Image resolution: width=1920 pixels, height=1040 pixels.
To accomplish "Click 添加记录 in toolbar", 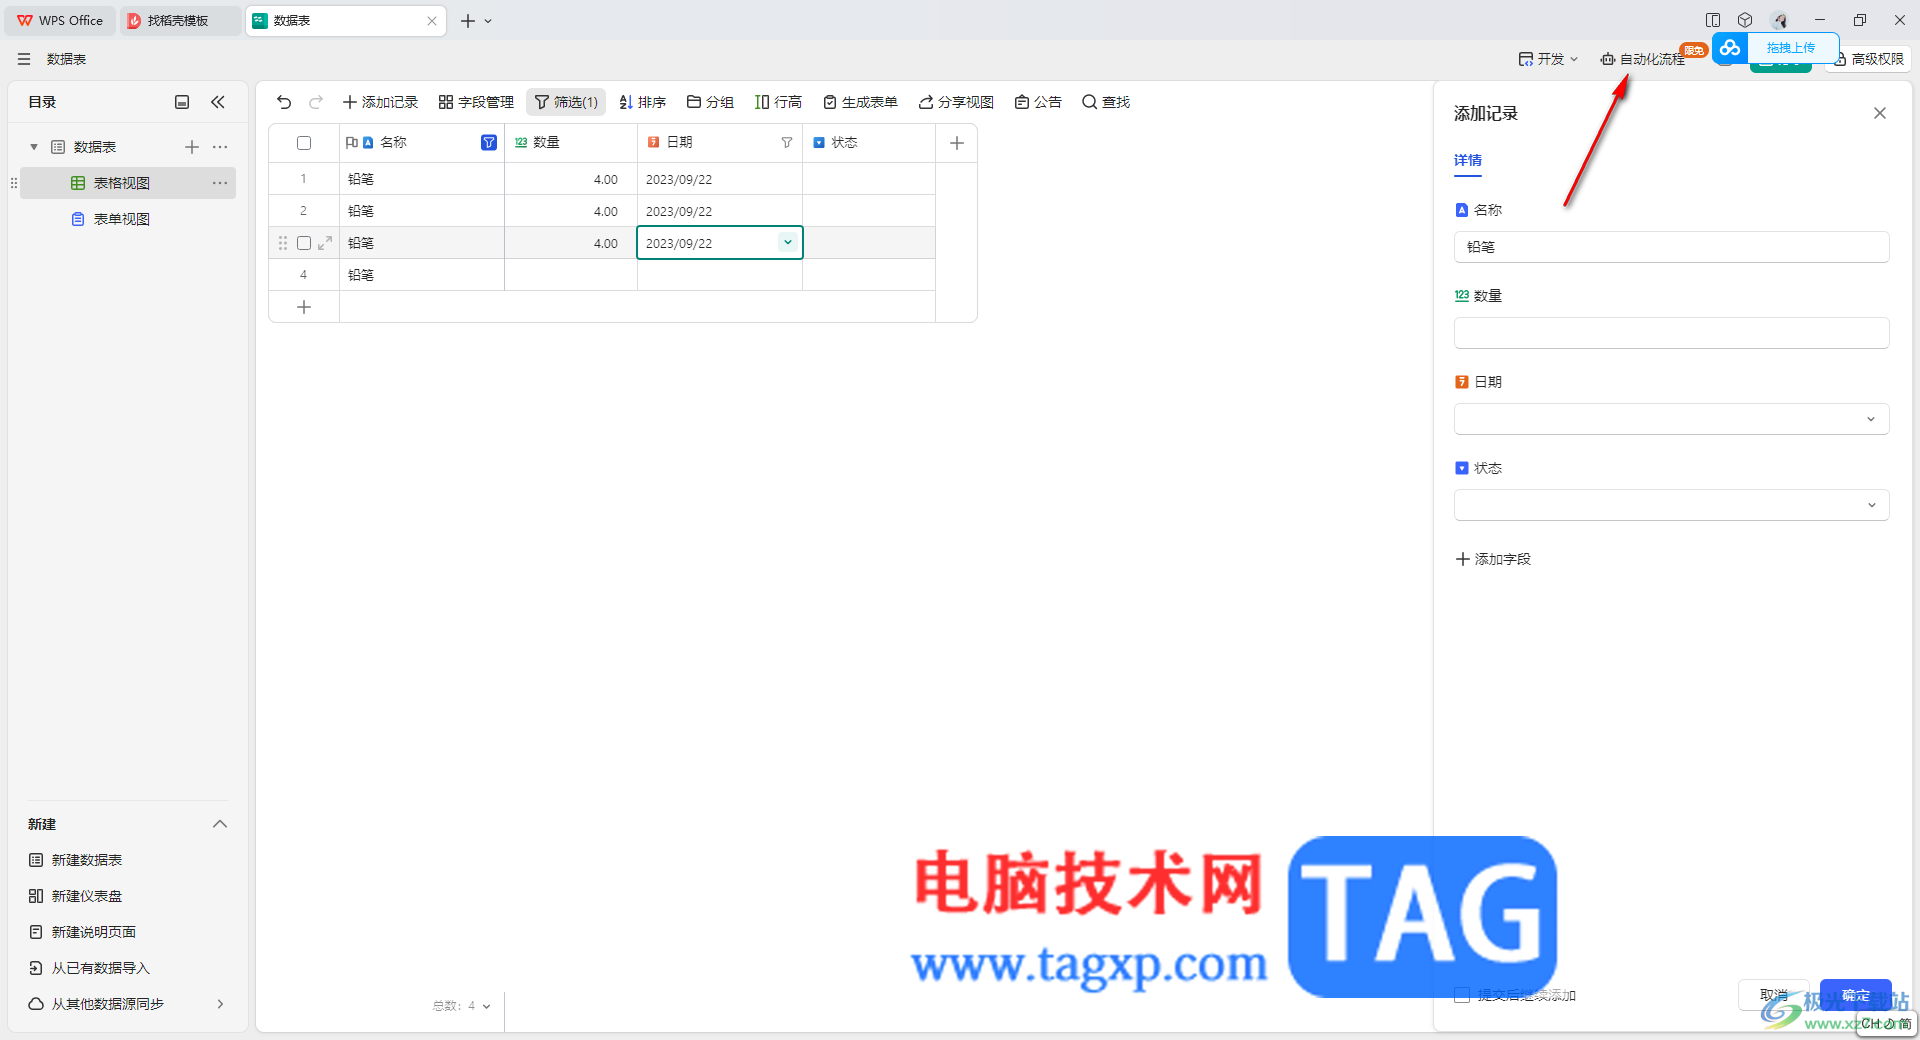I will pyautogui.click(x=380, y=102).
